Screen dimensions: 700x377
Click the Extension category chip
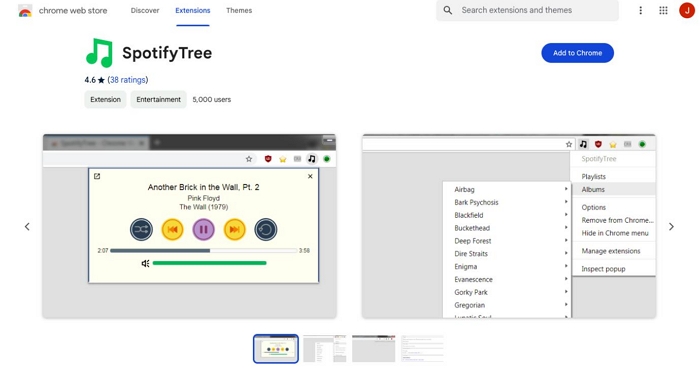(105, 99)
